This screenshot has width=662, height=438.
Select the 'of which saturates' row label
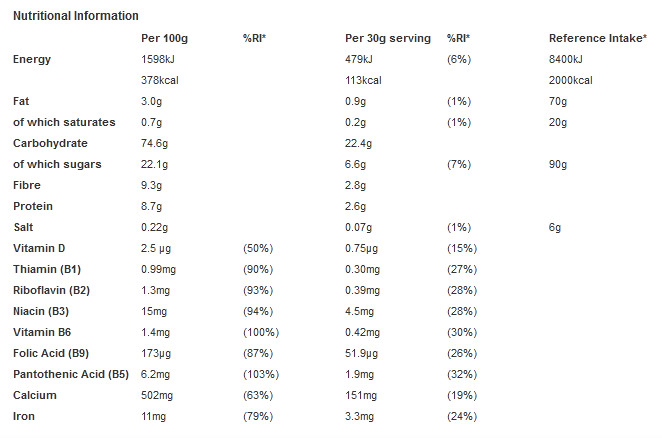63,122
